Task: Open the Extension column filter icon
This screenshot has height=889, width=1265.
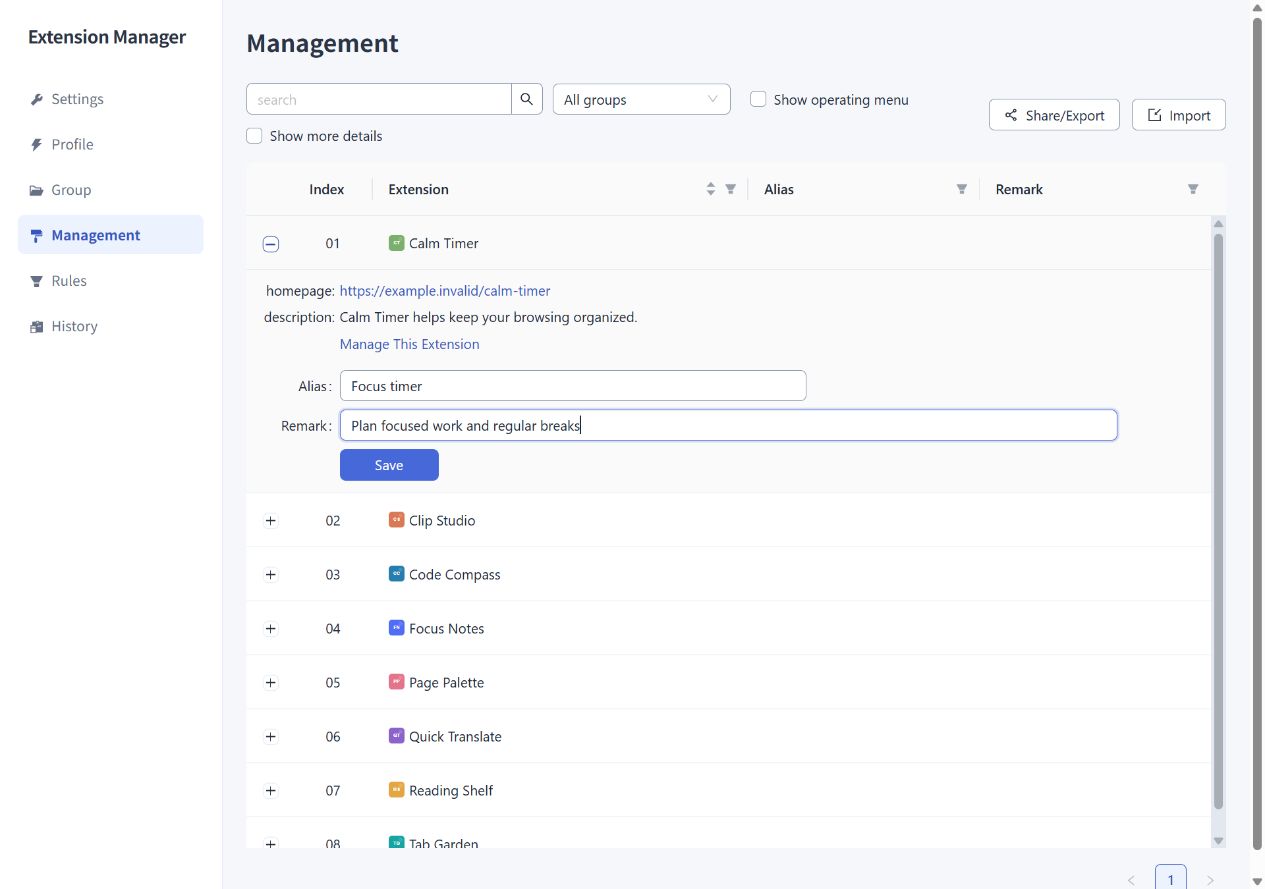Action: (730, 189)
